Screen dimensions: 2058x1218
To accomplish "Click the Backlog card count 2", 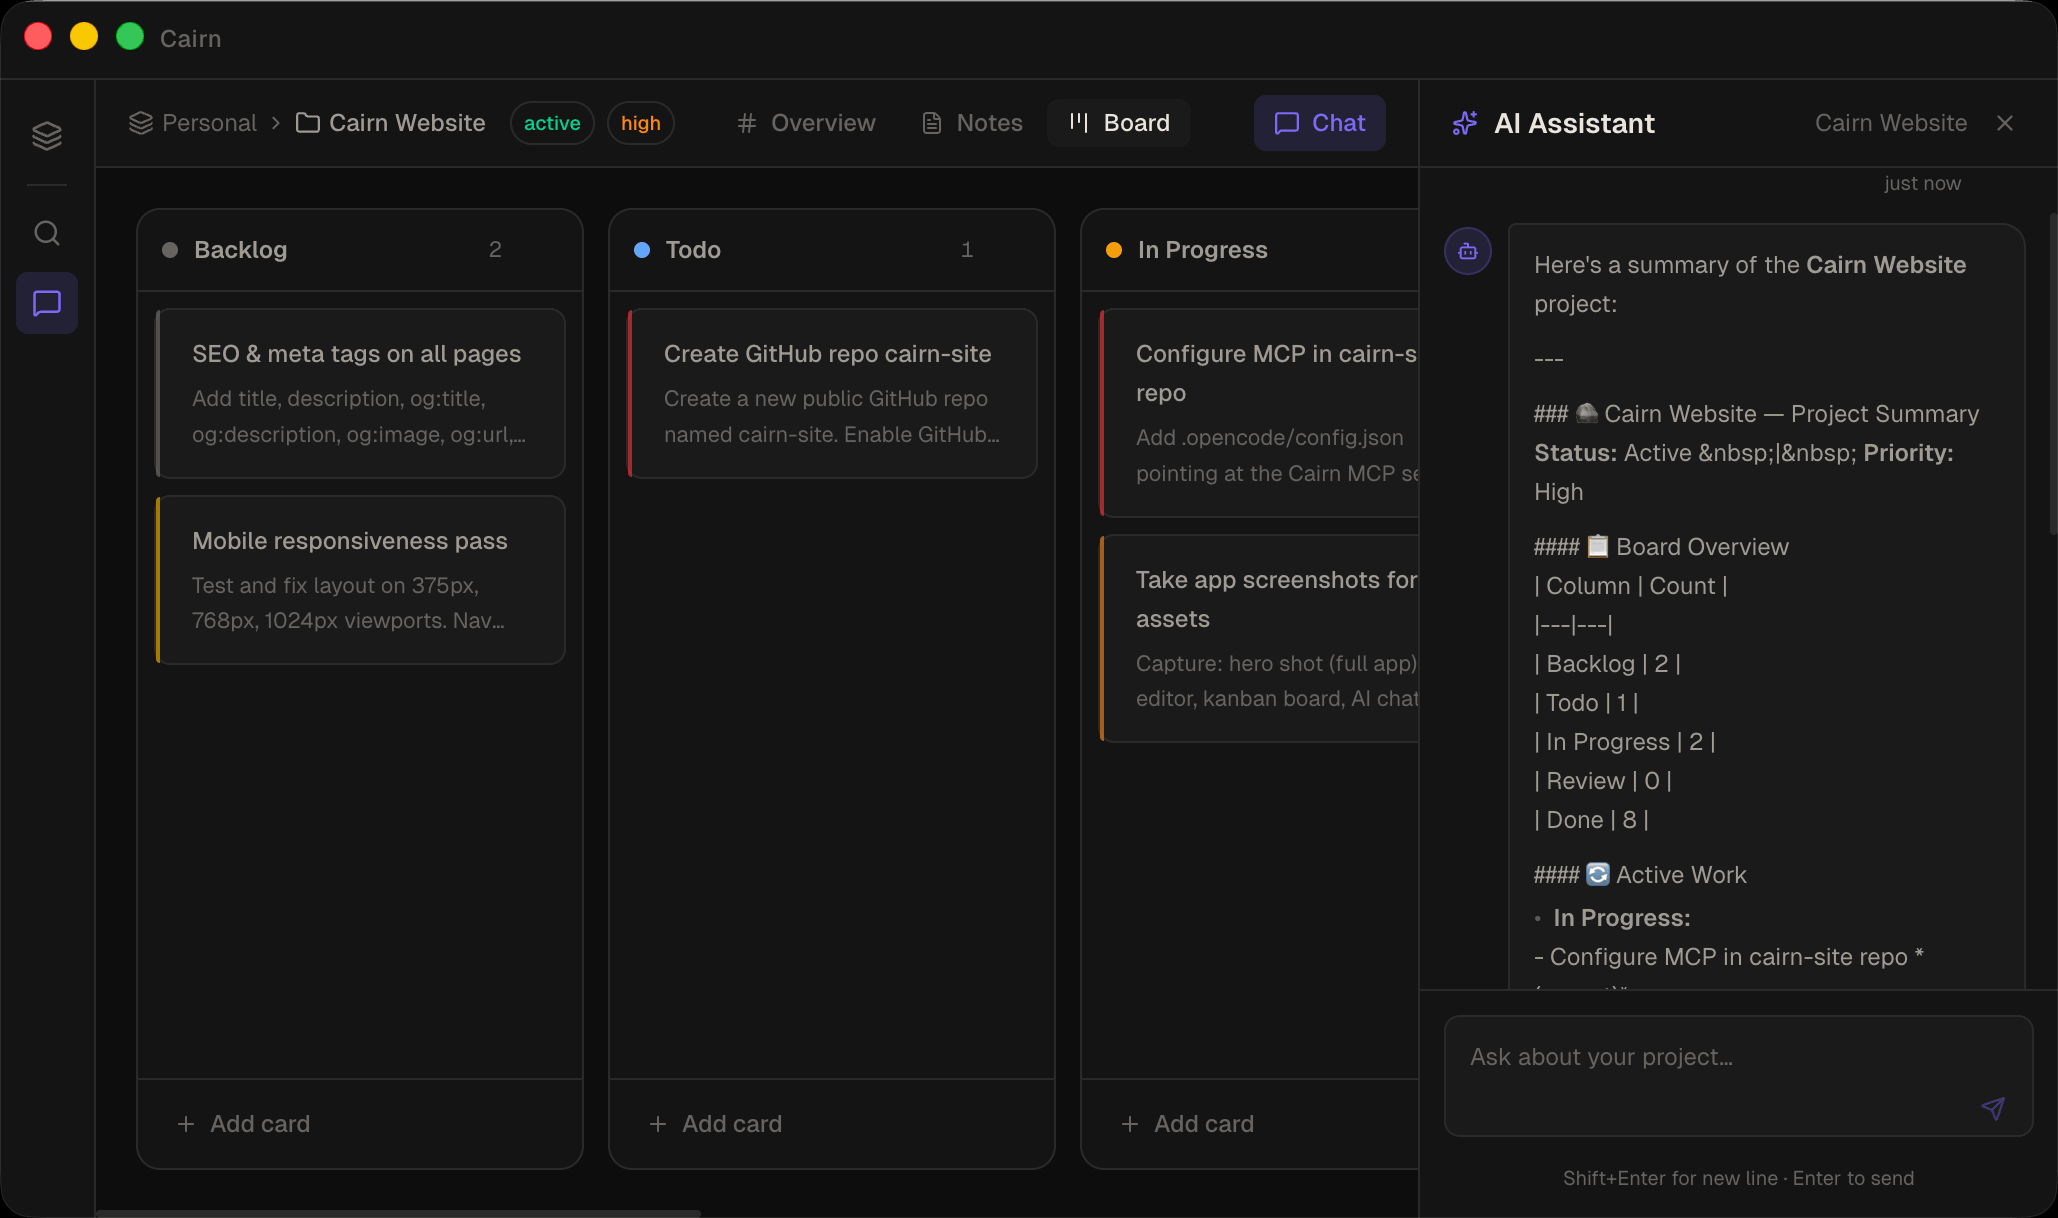I will coord(495,250).
